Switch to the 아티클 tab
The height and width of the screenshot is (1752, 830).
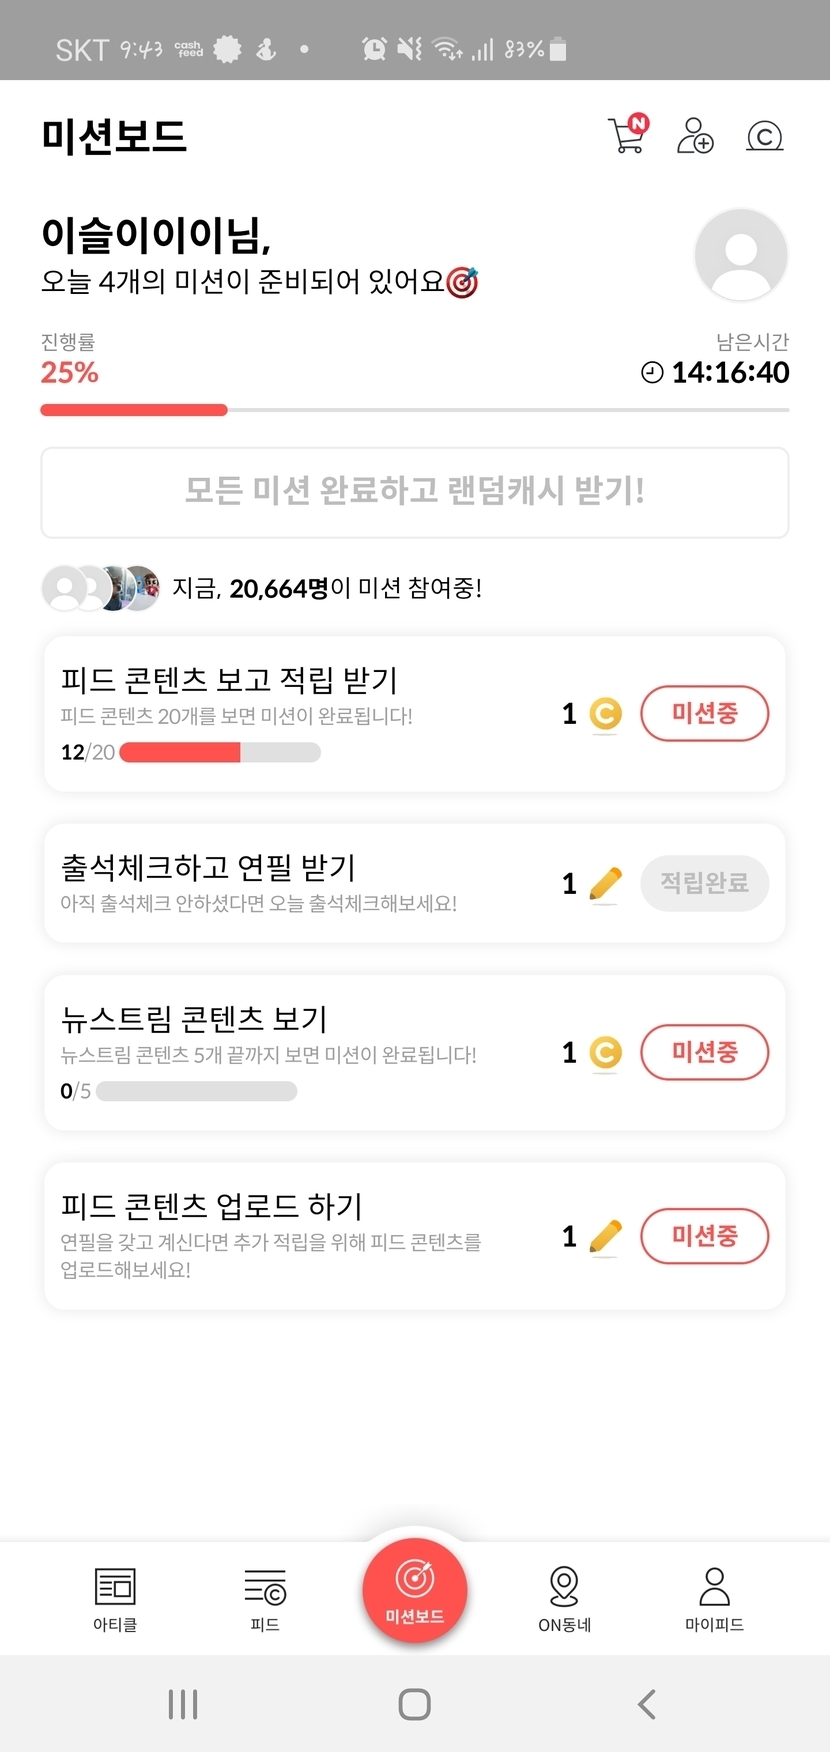tap(115, 1598)
